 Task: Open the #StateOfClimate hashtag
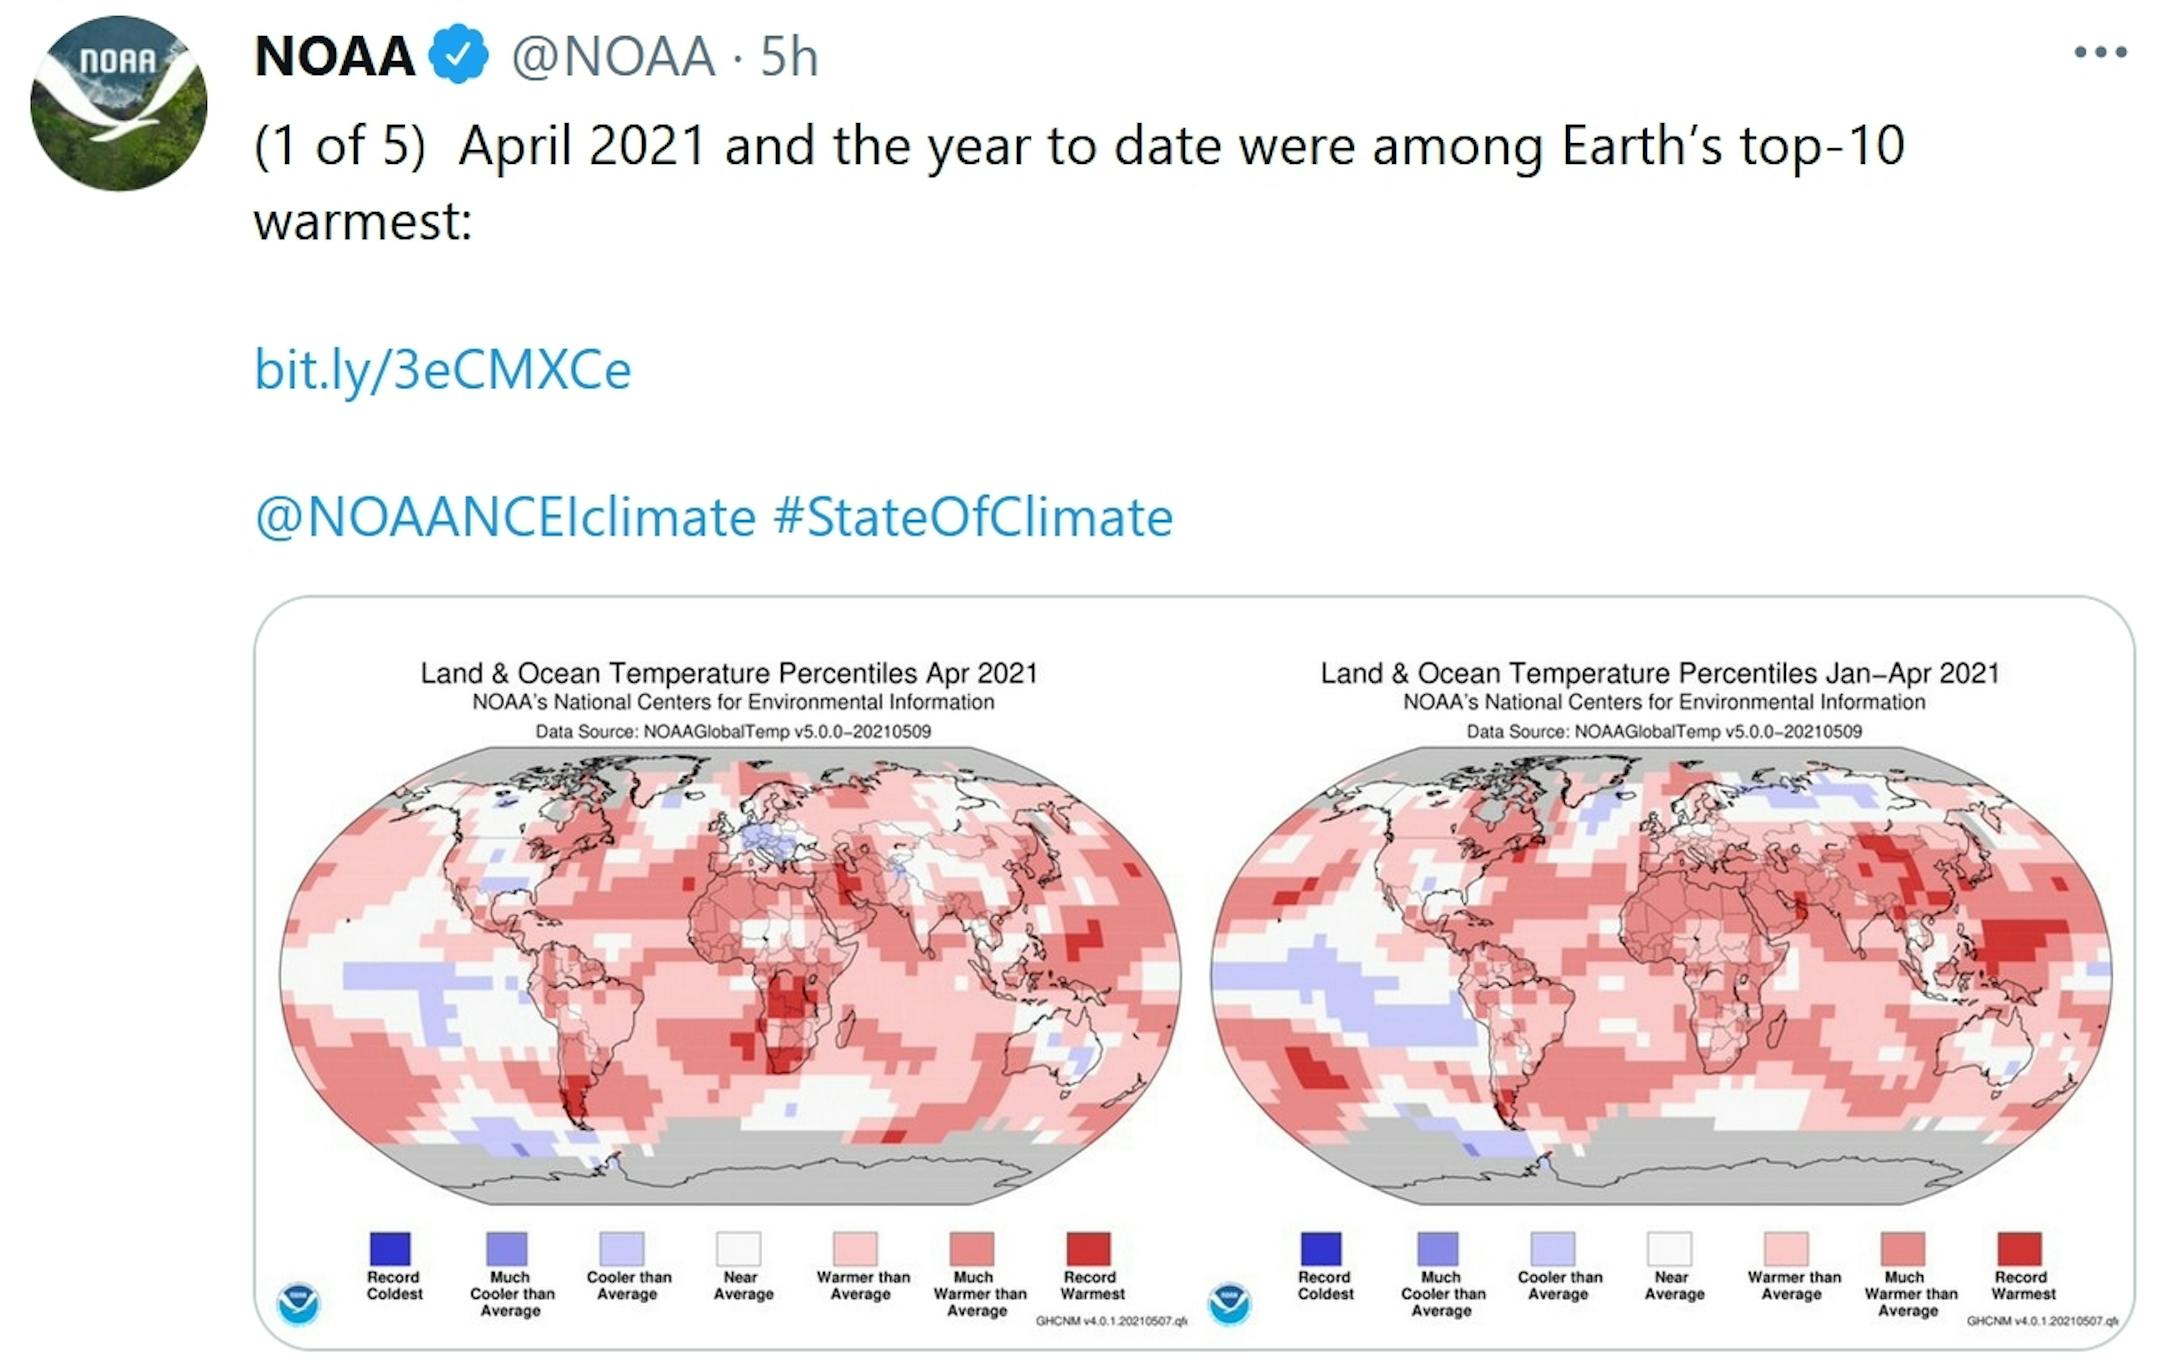[x=973, y=518]
